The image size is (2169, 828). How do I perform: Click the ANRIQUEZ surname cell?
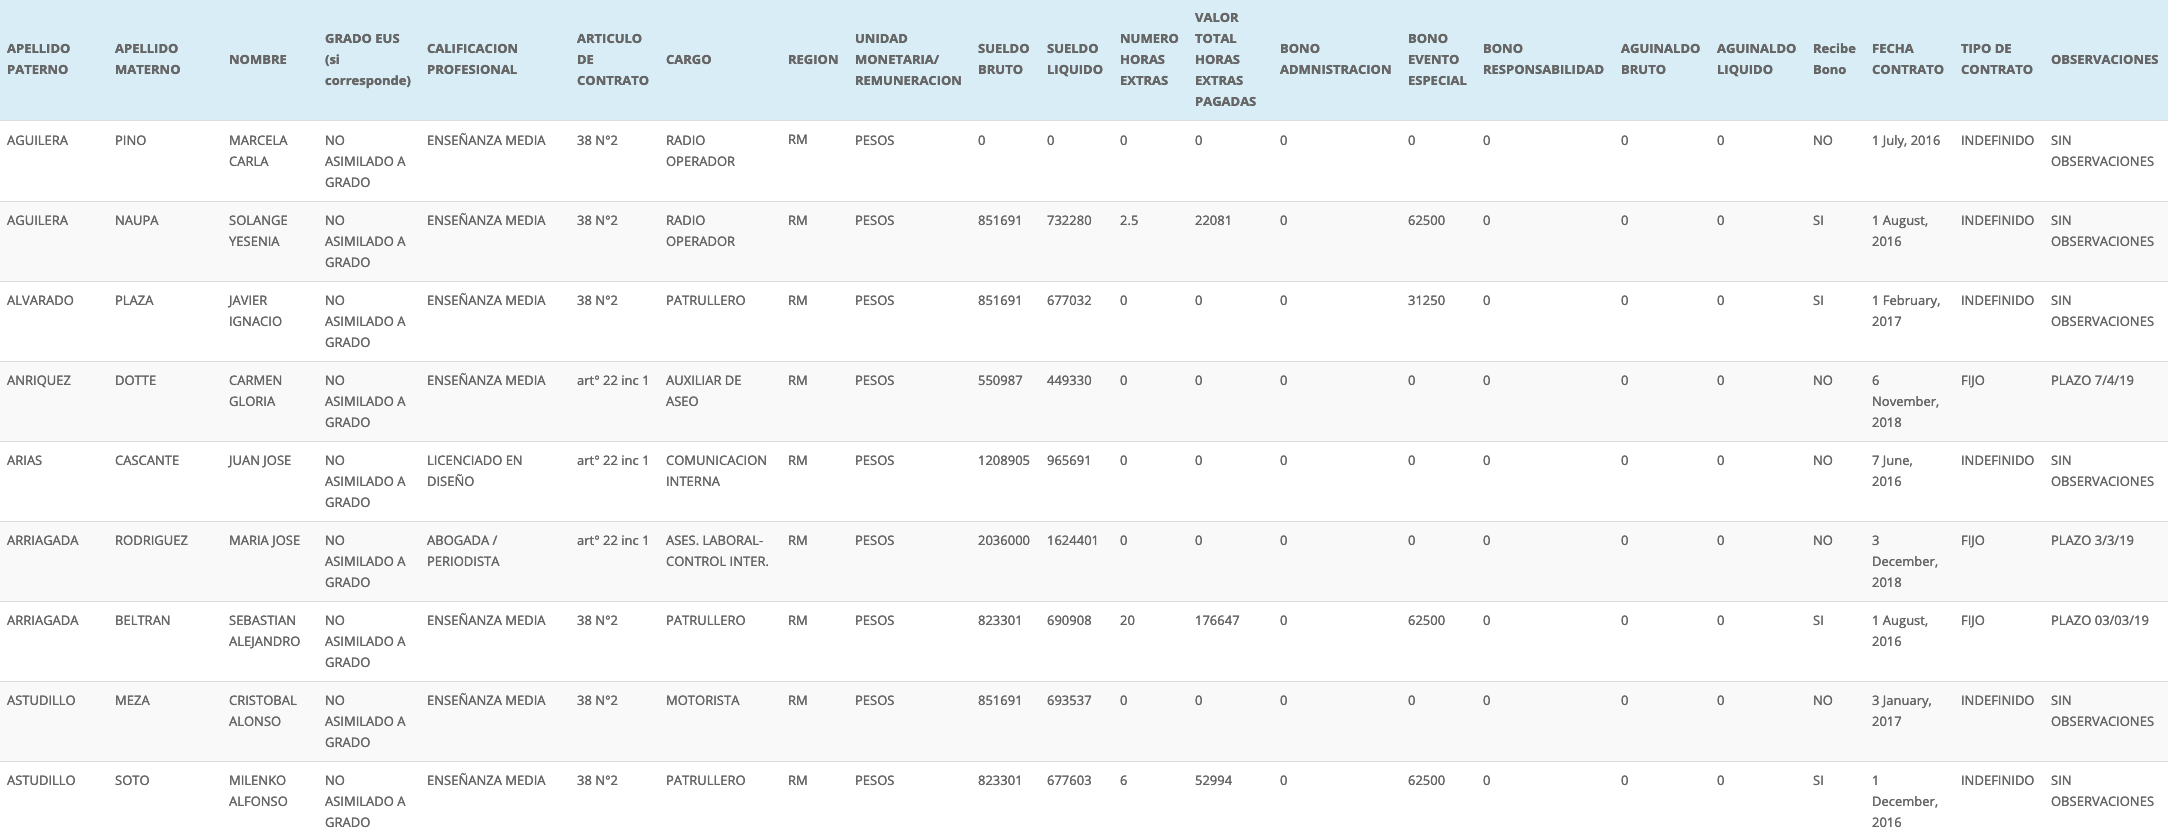click(39, 380)
